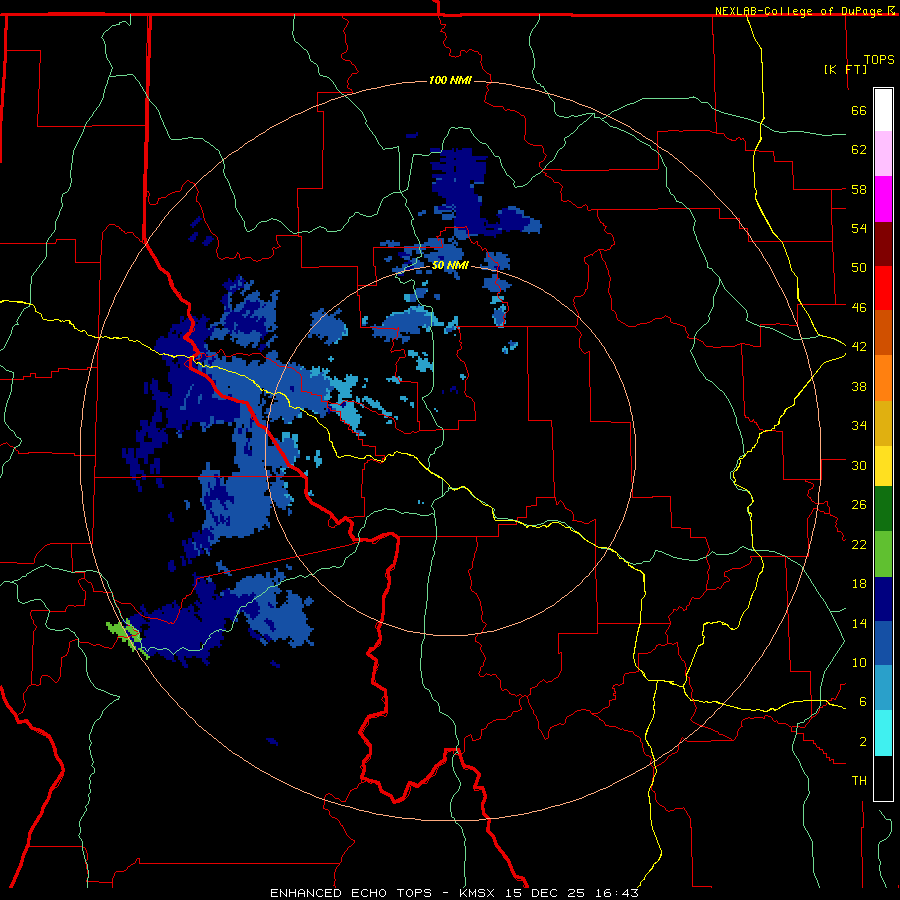Select the 100 NMI range ring label
Image resolution: width=900 pixels, height=900 pixels.
[450, 80]
